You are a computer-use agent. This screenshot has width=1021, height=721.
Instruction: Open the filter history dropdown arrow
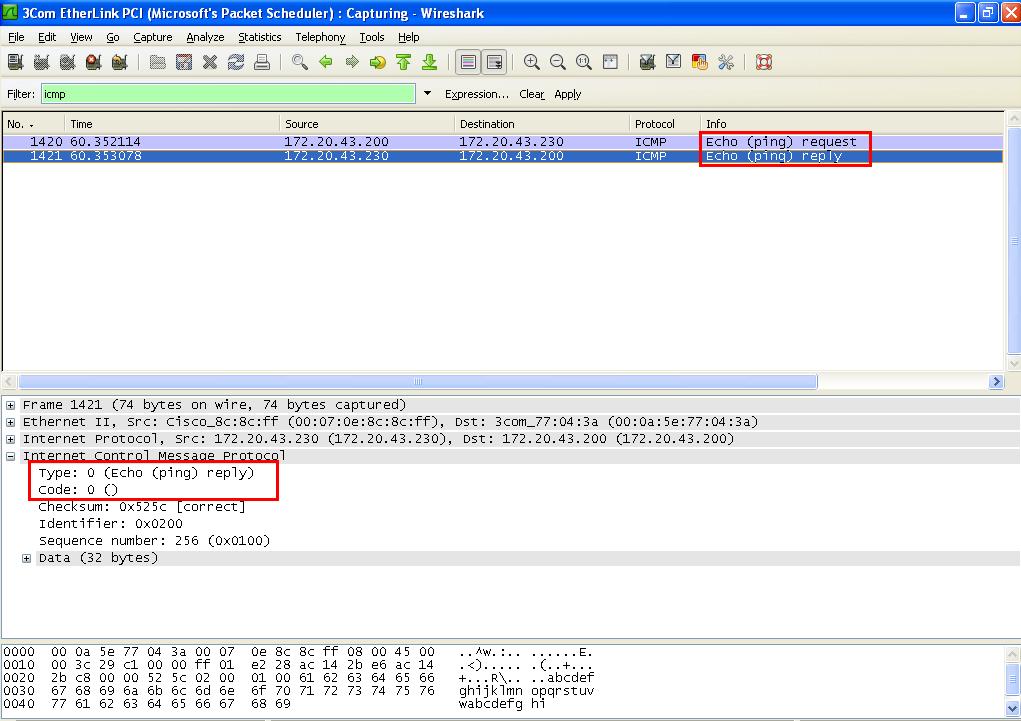pyautogui.click(x=427, y=93)
